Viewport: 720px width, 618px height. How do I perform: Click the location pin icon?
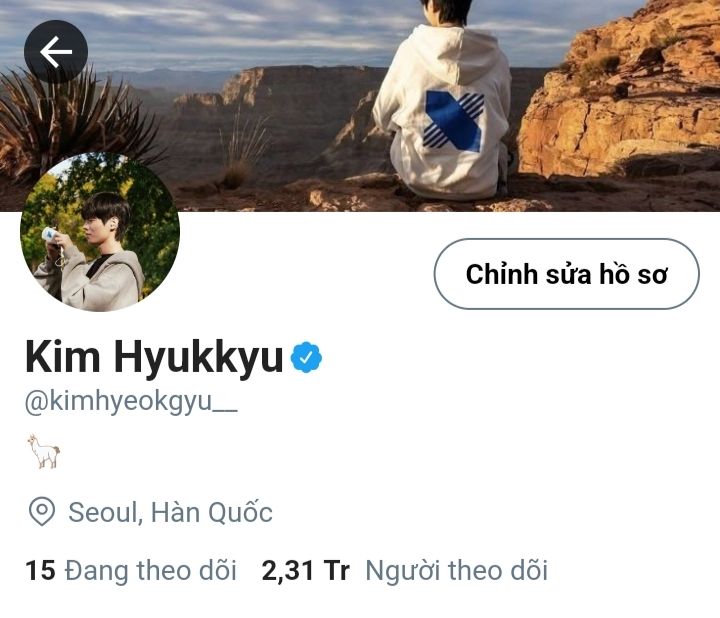tap(42, 511)
